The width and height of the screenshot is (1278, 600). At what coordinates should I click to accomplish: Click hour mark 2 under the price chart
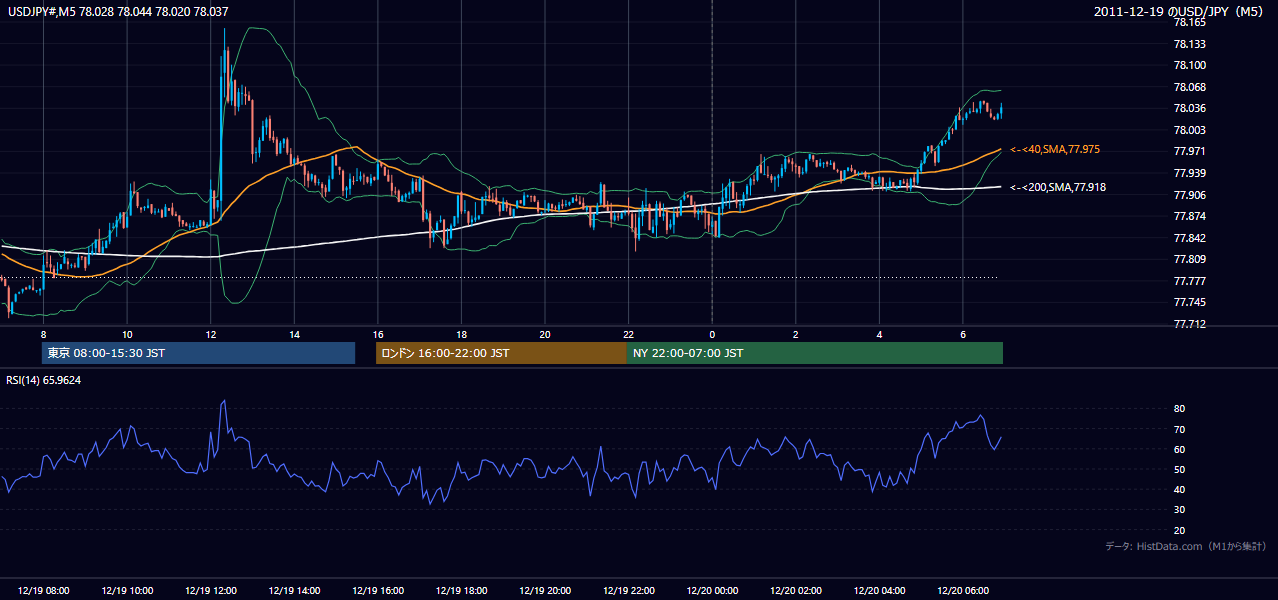796,334
